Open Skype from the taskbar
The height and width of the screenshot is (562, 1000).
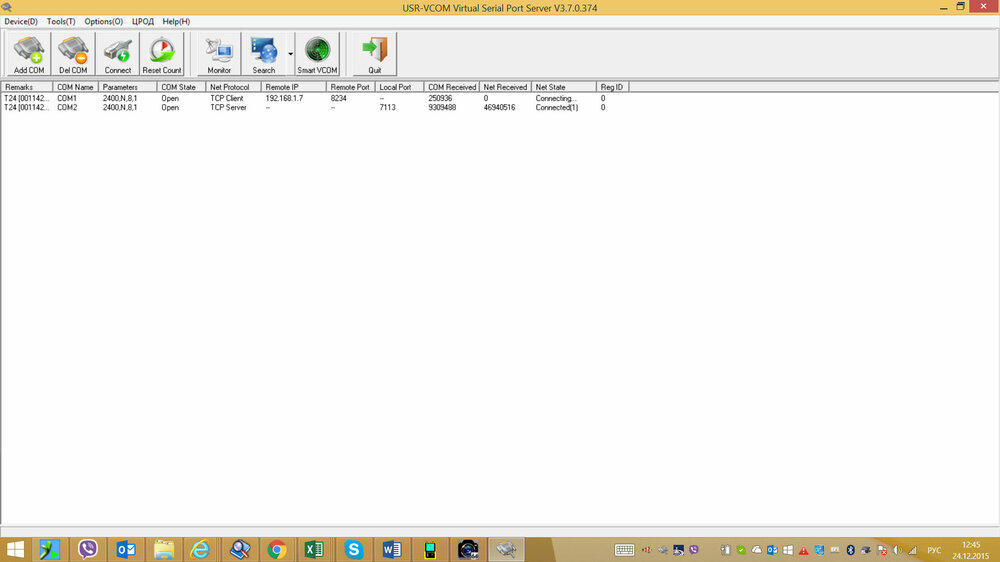(353, 549)
